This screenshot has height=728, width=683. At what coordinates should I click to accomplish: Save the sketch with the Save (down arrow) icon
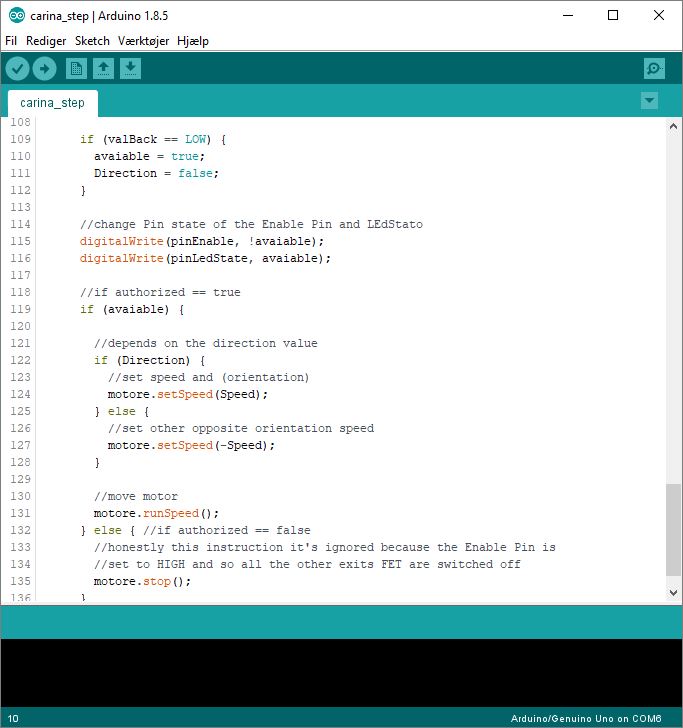pyautogui.click(x=130, y=69)
